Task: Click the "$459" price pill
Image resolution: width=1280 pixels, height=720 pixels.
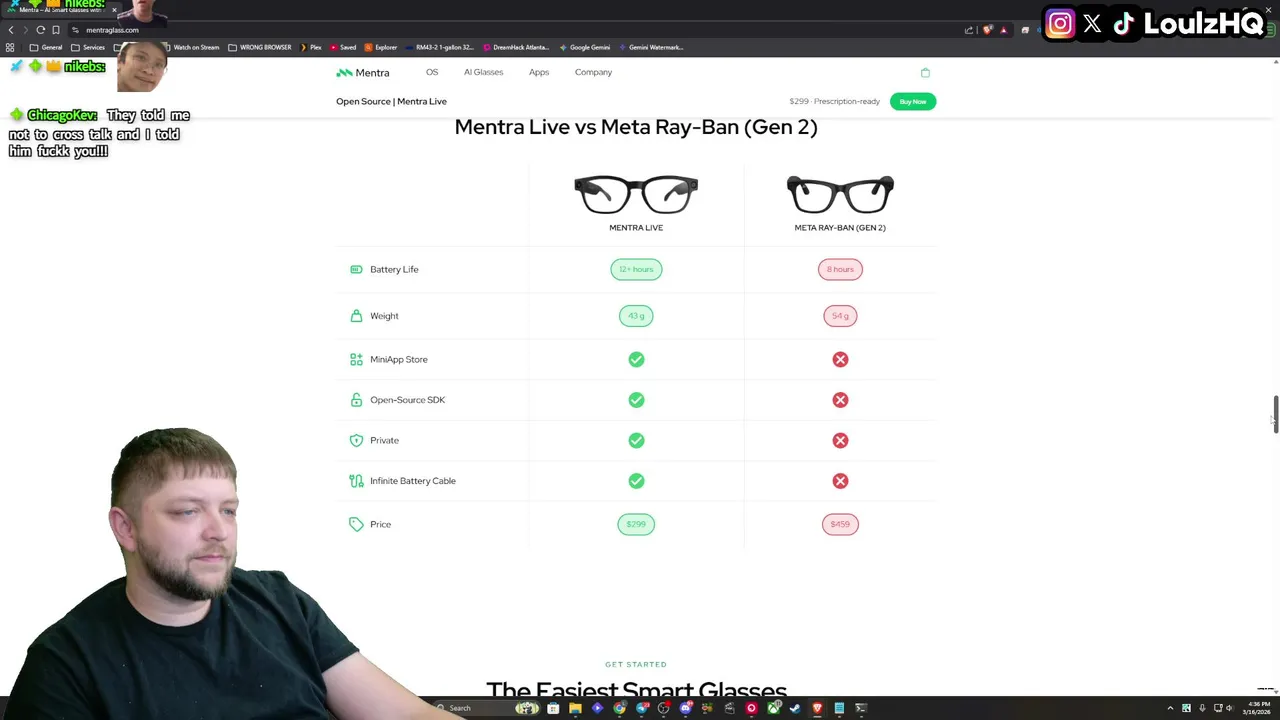Action: [x=840, y=524]
